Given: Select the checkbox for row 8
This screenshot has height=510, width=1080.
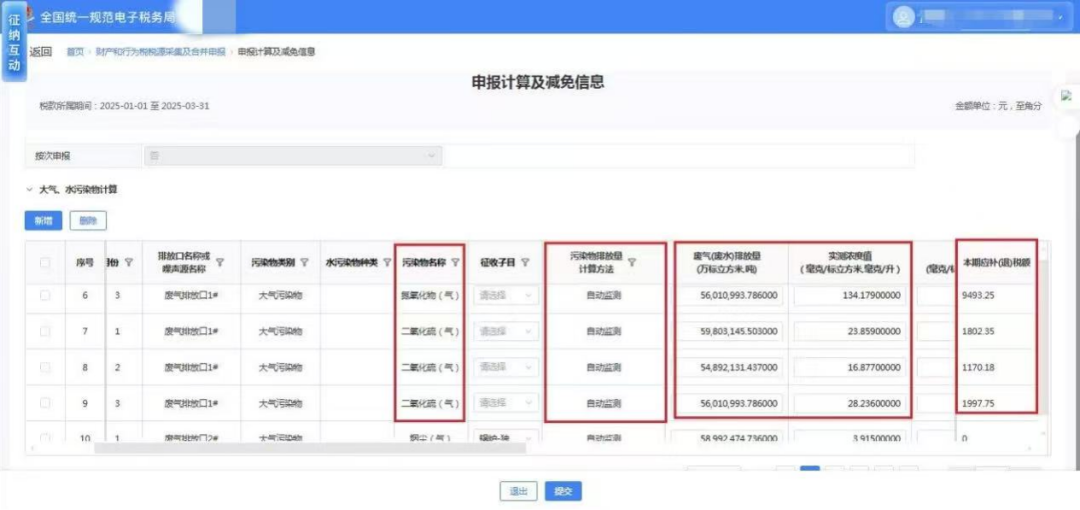Looking at the screenshot, I should 45,368.
